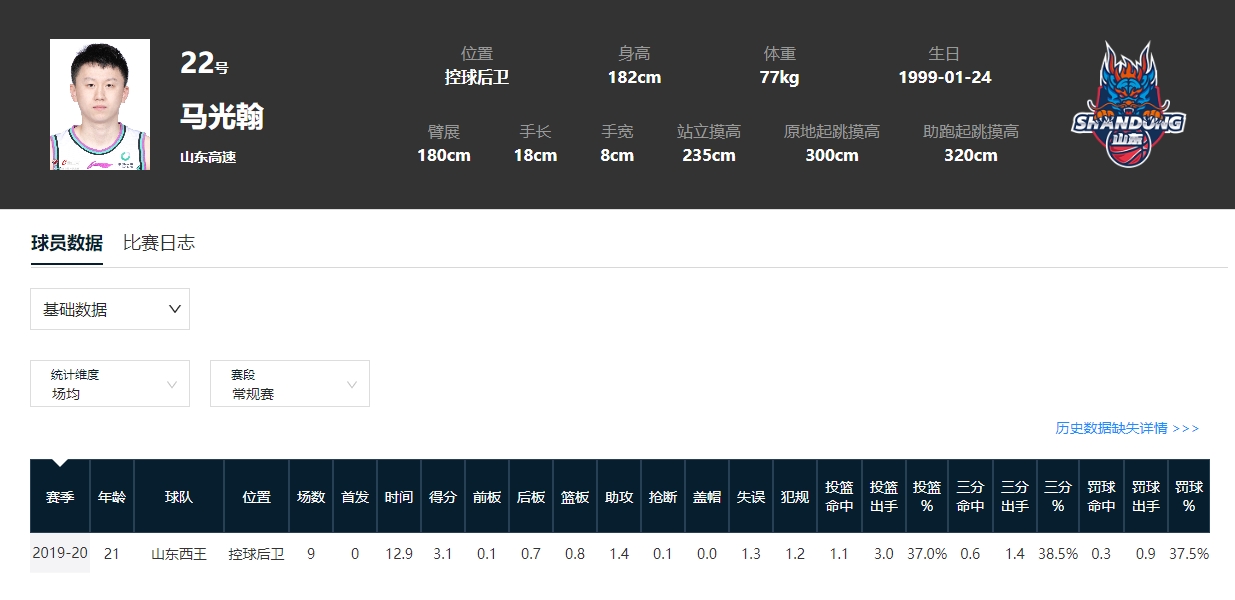Click the 场数 column header
The width and height of the screenshot is (1235, 600).
click(311, 496)
